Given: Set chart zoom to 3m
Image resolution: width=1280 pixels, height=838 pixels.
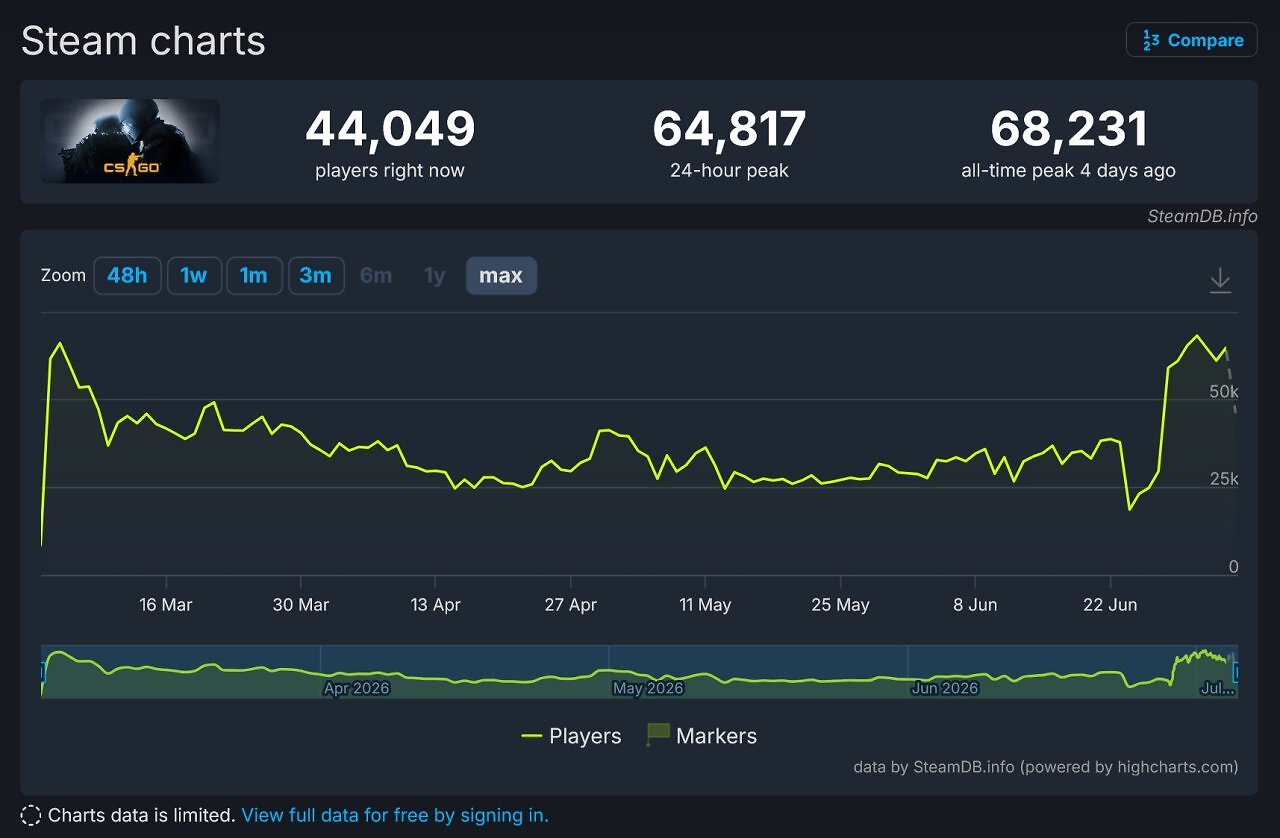Looking at the screenshot, I should coord(316,276).
